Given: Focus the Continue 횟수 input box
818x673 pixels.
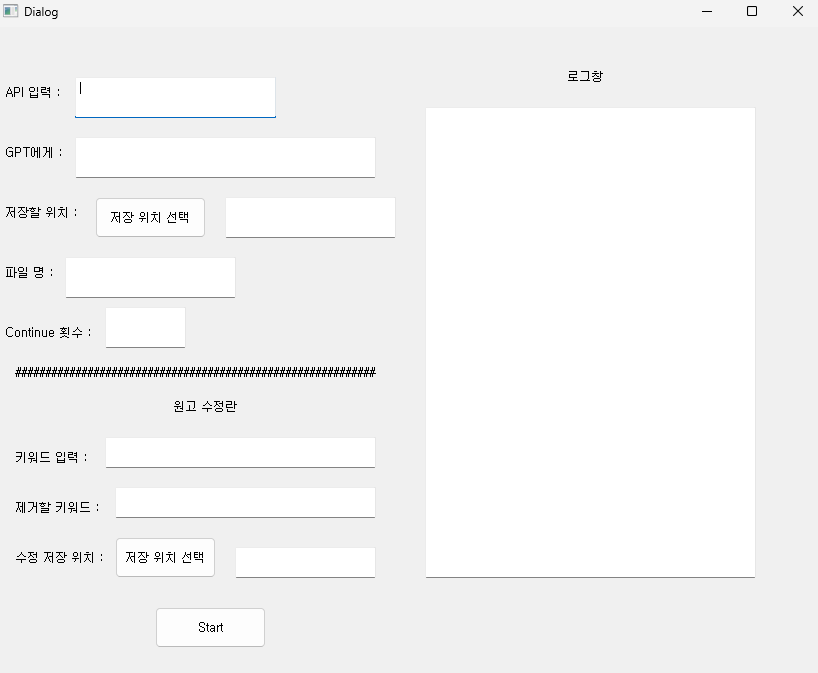Looking at the screenshot, I should click(145, 327).
